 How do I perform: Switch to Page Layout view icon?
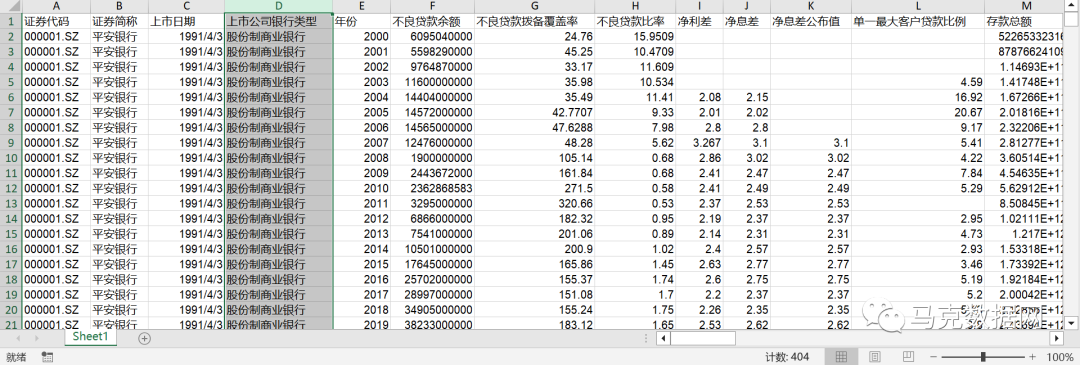coord(874,357)
